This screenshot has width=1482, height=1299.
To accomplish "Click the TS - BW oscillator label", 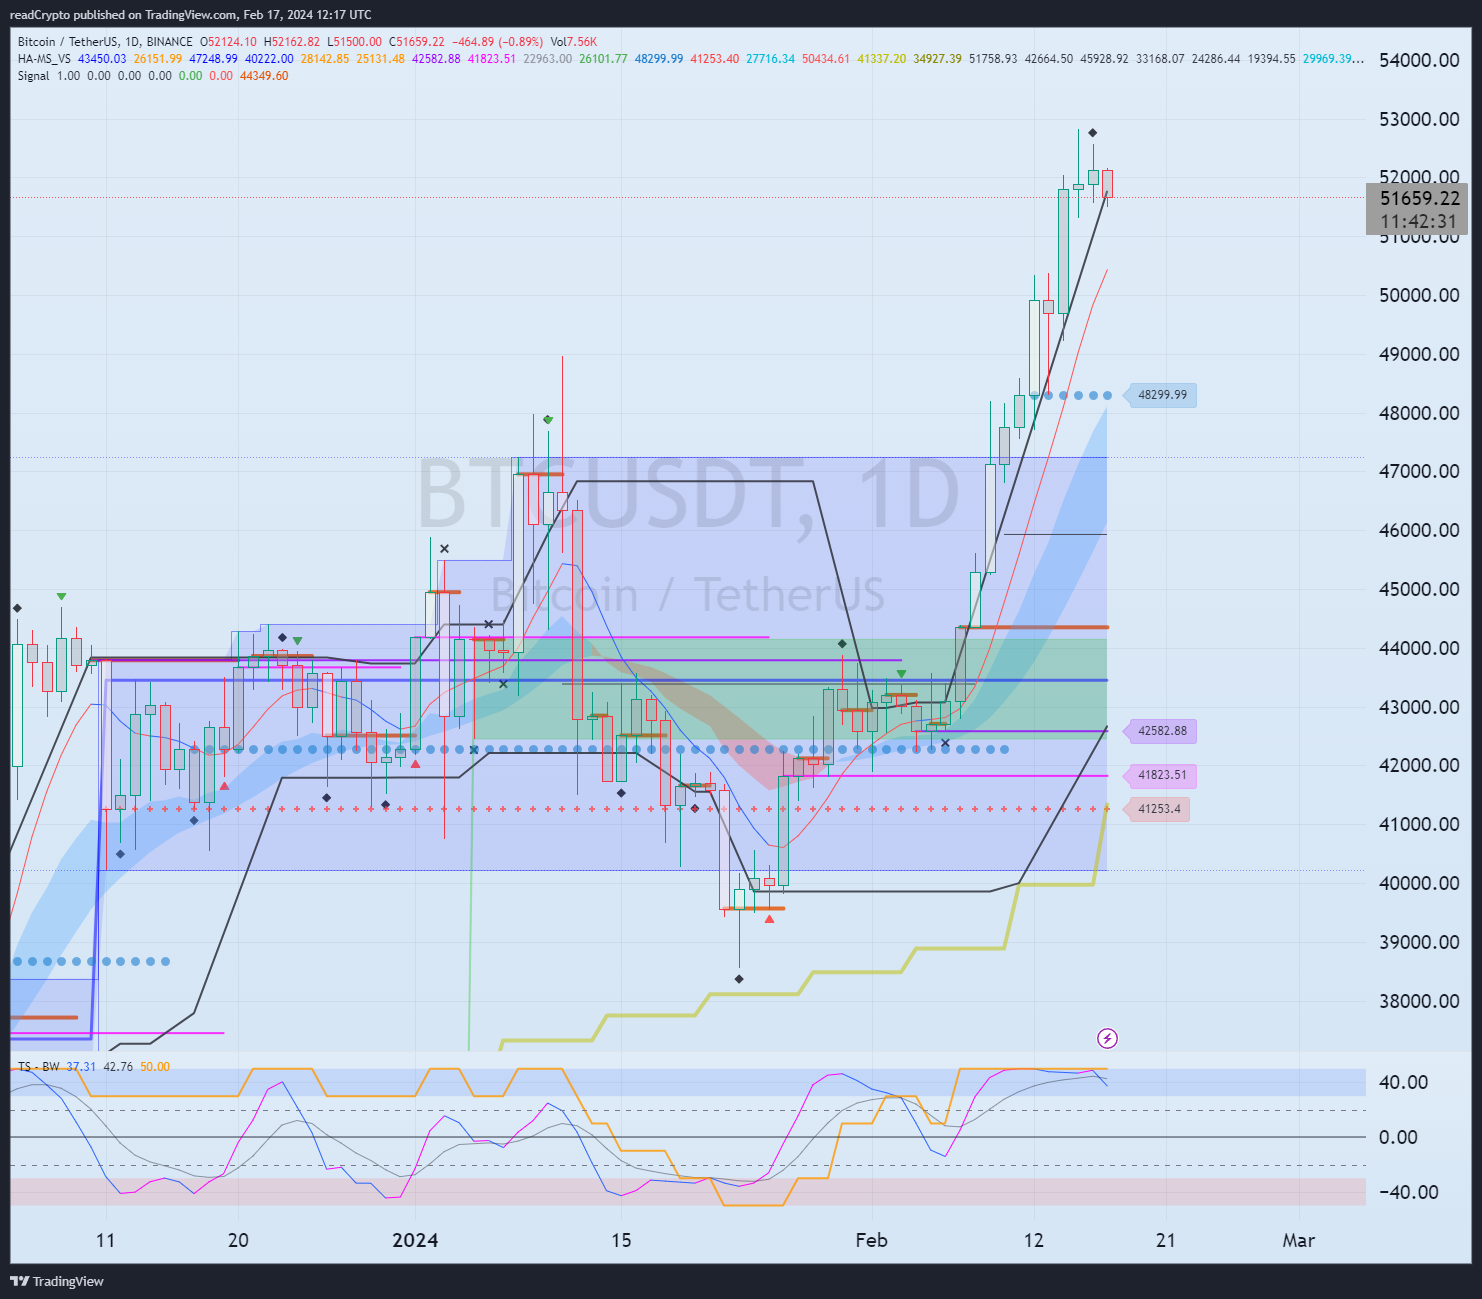I will (x=39, y=1067).
